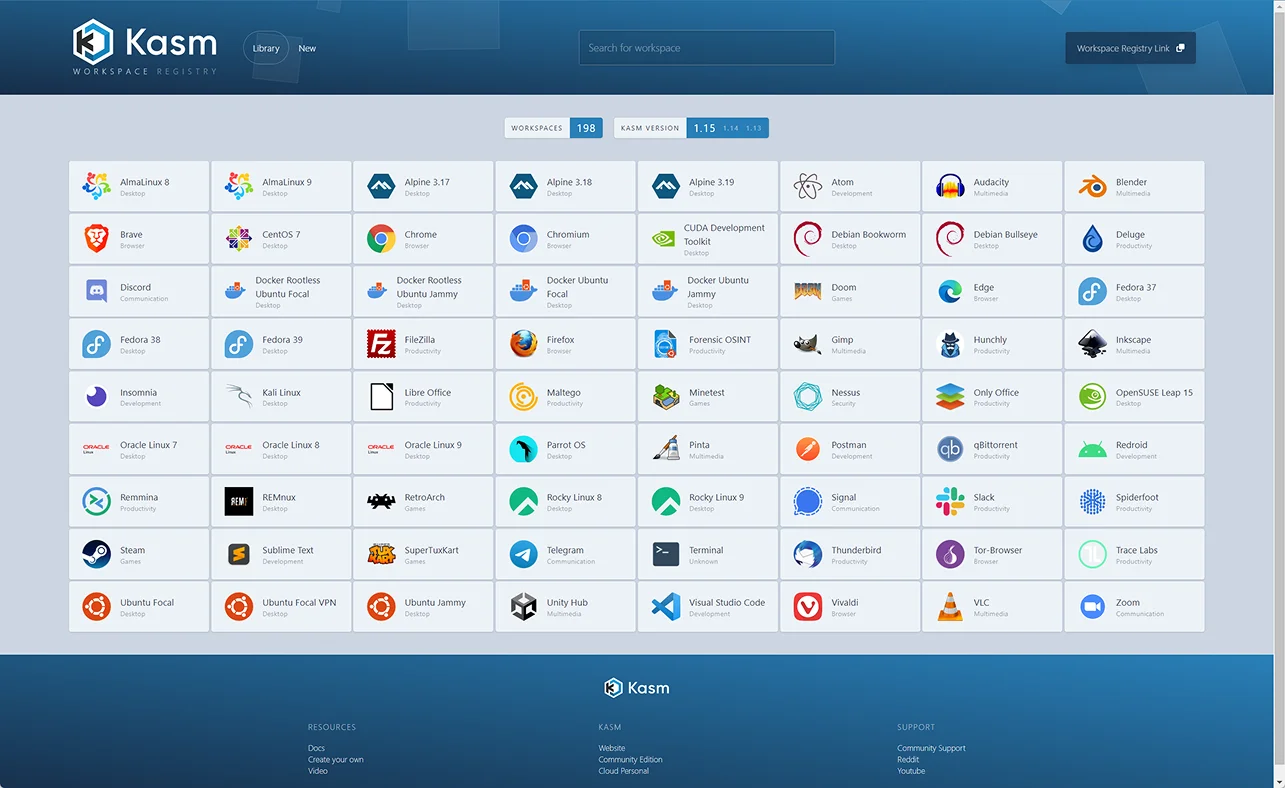Click the workspace search field

pyautogui.click(x=706, y=47)
